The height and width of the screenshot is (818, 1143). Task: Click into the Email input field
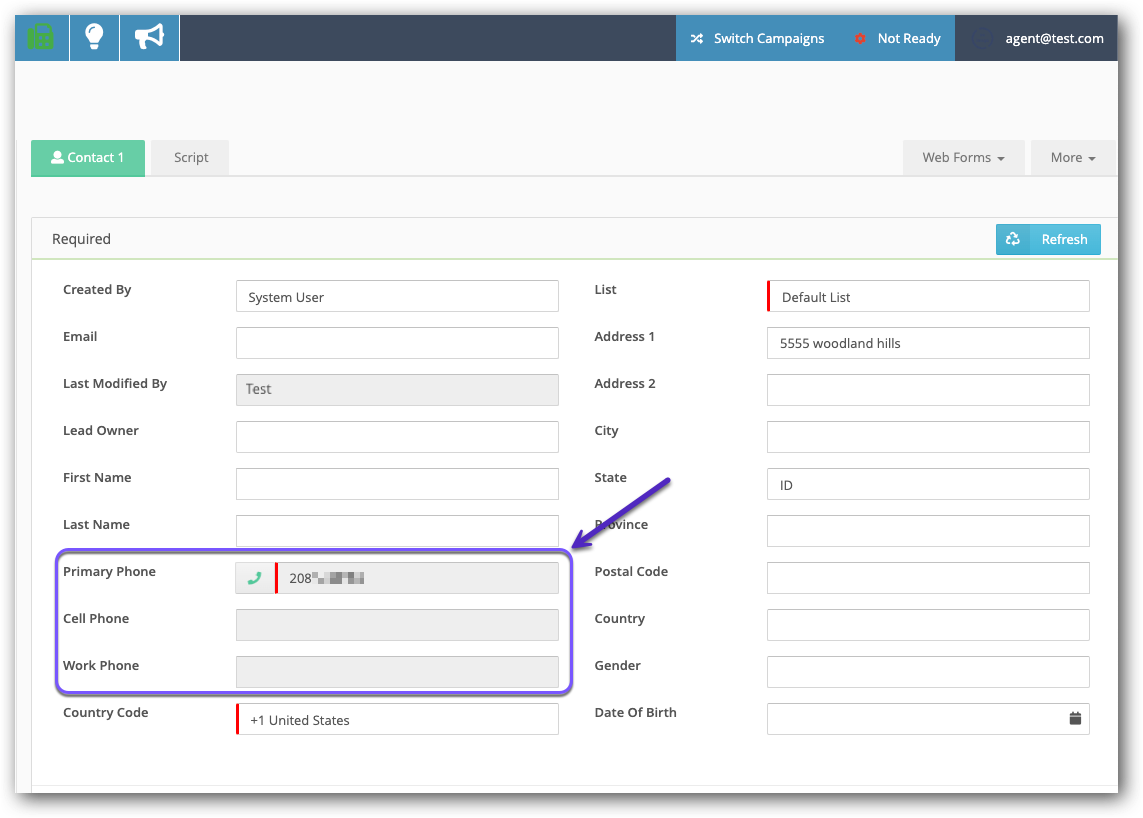point(397,343)
